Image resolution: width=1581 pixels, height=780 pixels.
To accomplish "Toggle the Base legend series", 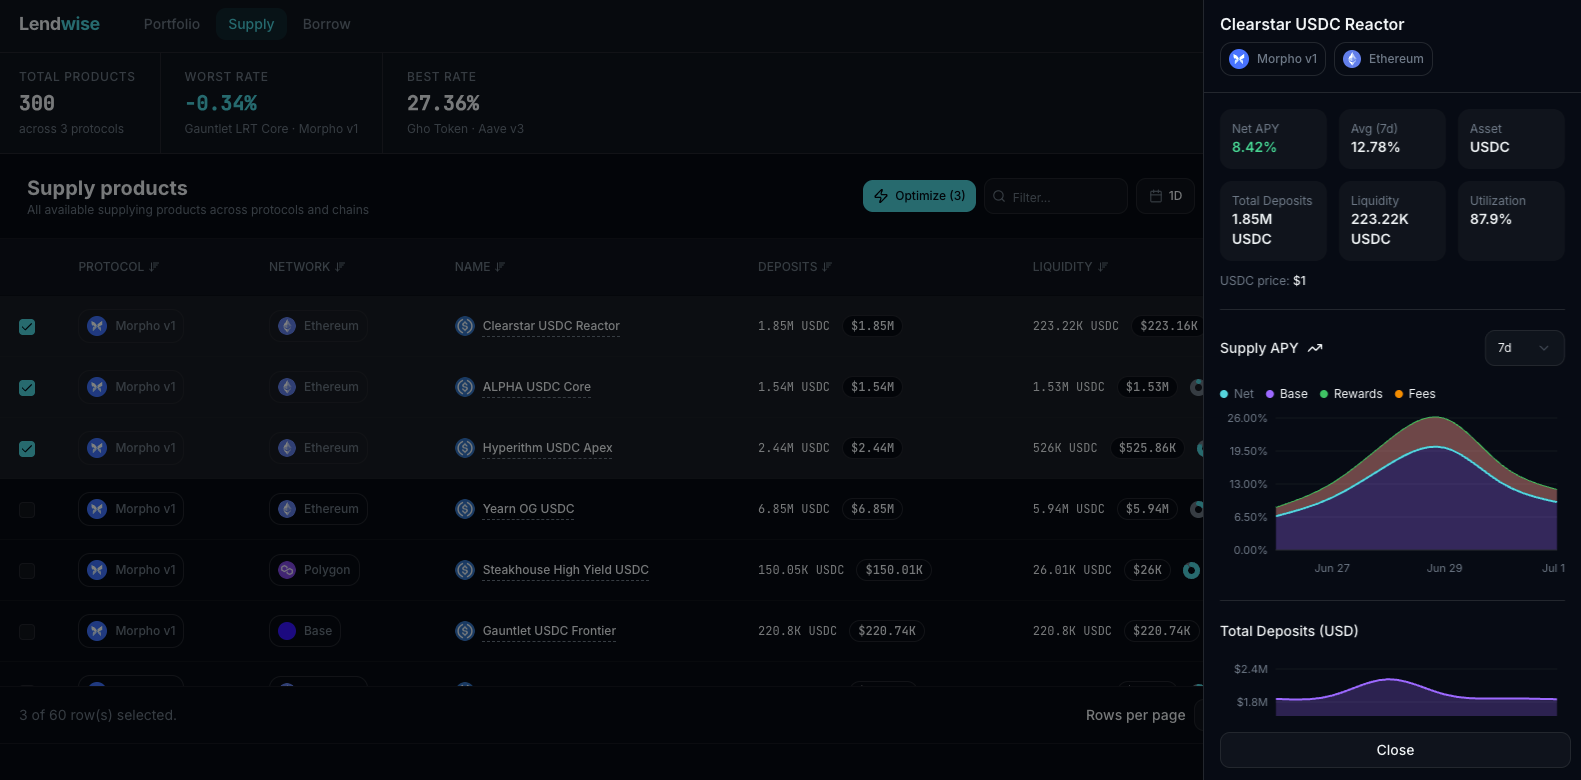I will [1287, 394].
